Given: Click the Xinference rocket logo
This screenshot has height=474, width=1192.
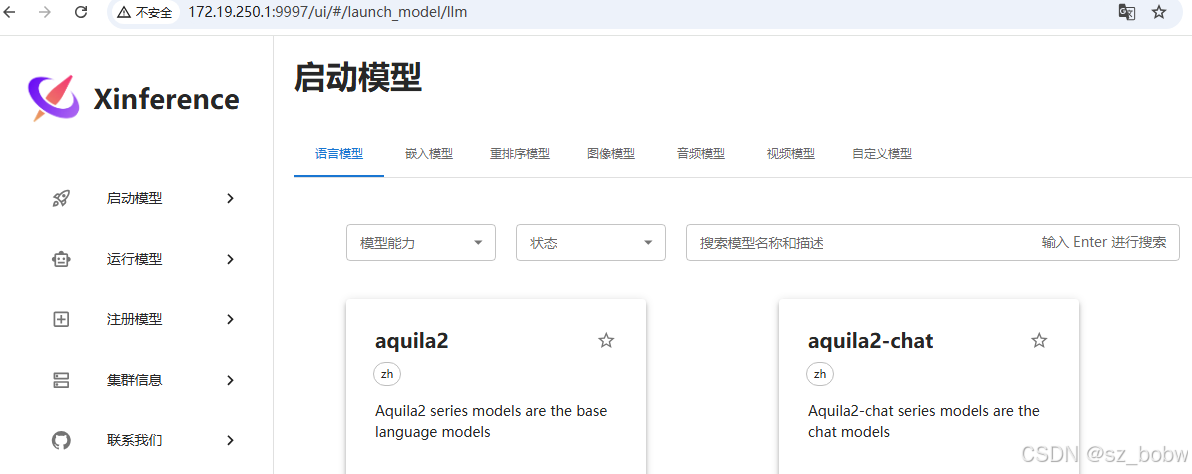Looking at the screenshot, I should click(x=54, y=98).
